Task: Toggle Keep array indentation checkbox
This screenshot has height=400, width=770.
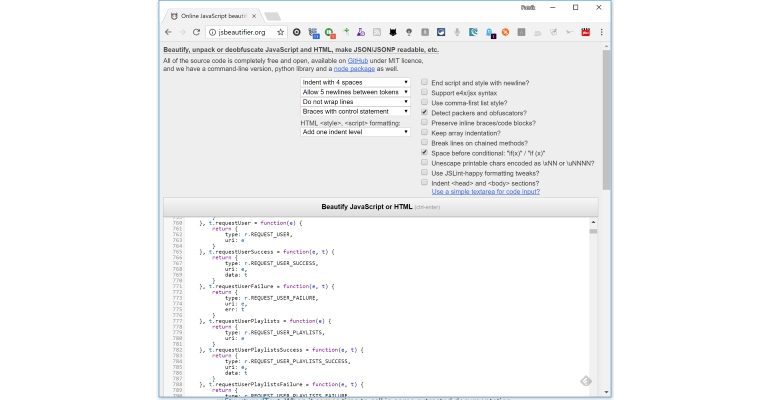Action: point(425,133)
